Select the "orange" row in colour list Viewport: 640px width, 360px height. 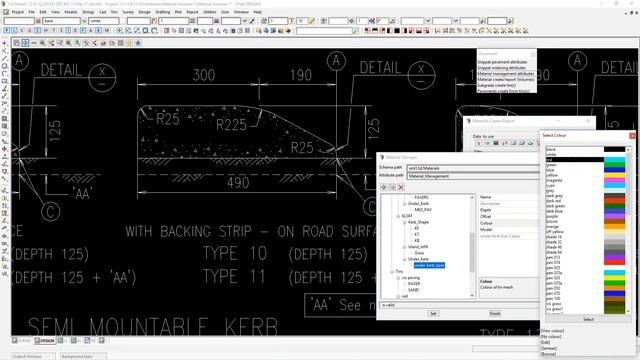[575, 227]
